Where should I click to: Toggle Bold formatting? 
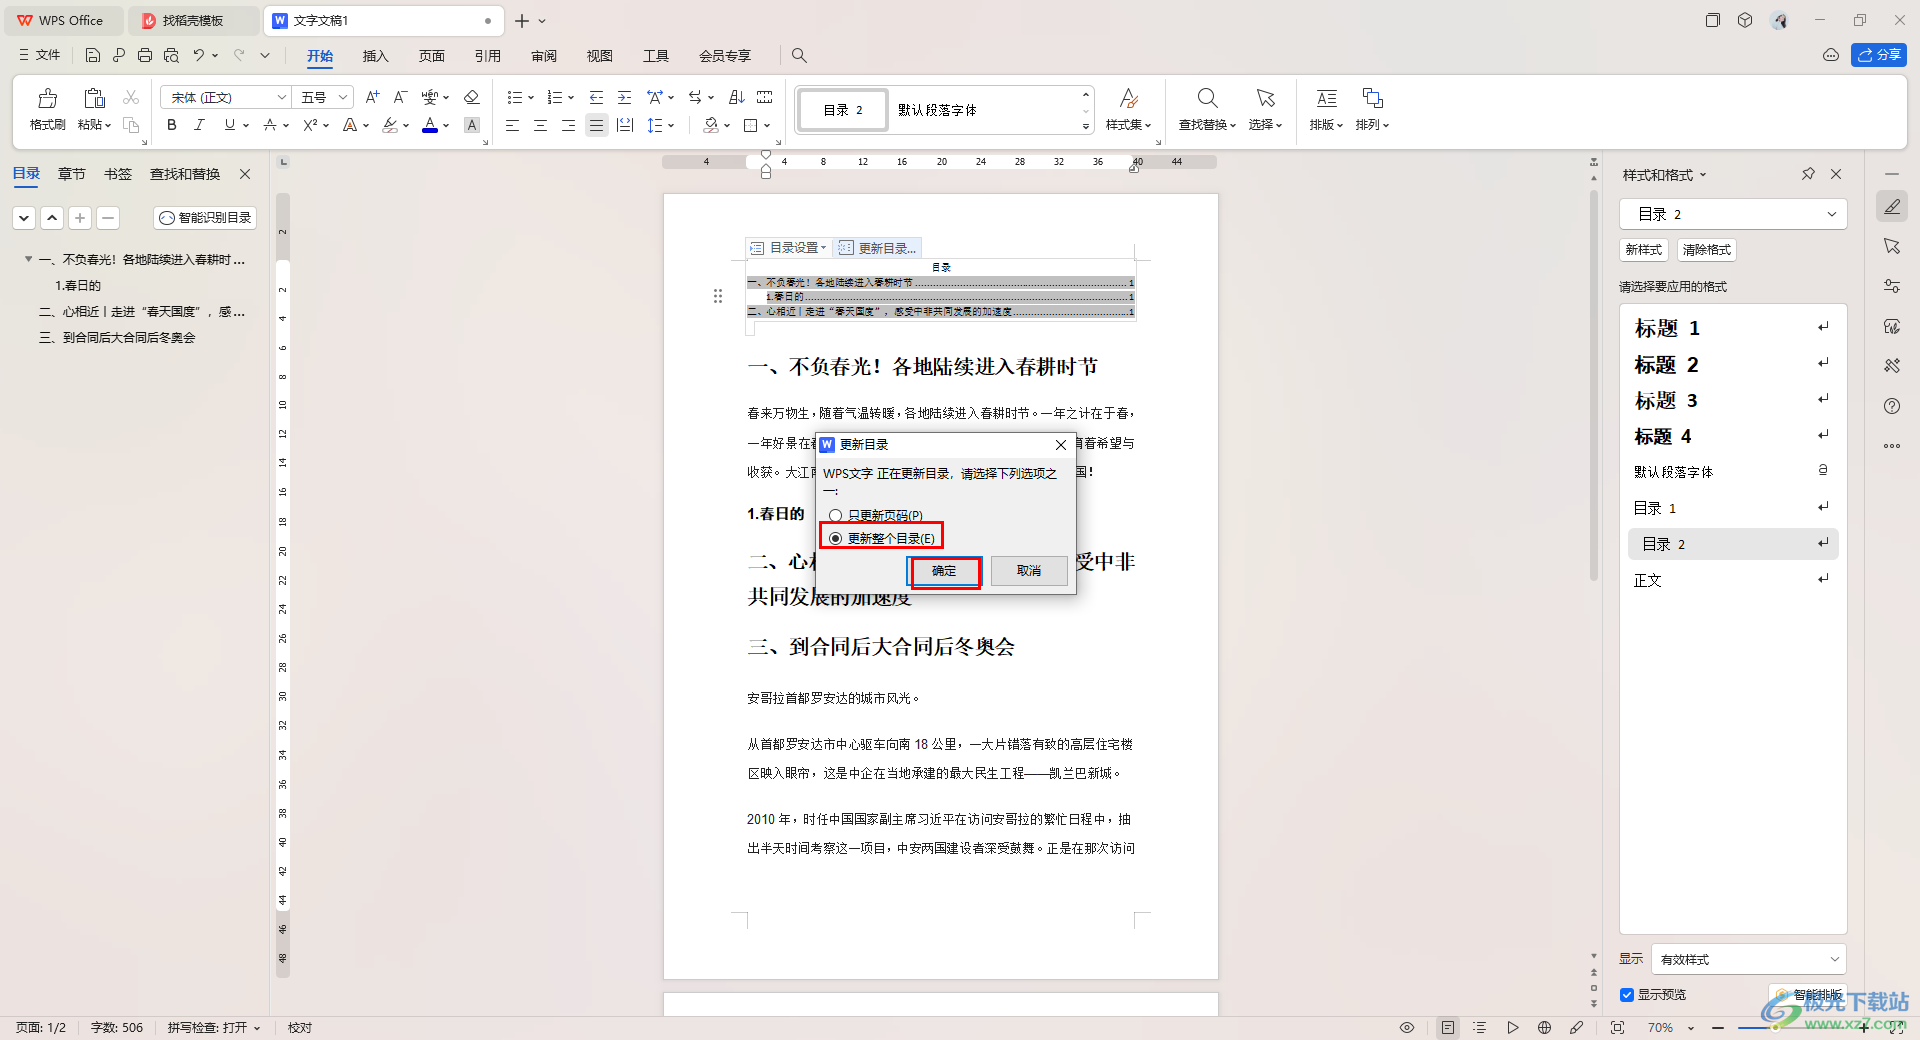(x=172, y=125)
